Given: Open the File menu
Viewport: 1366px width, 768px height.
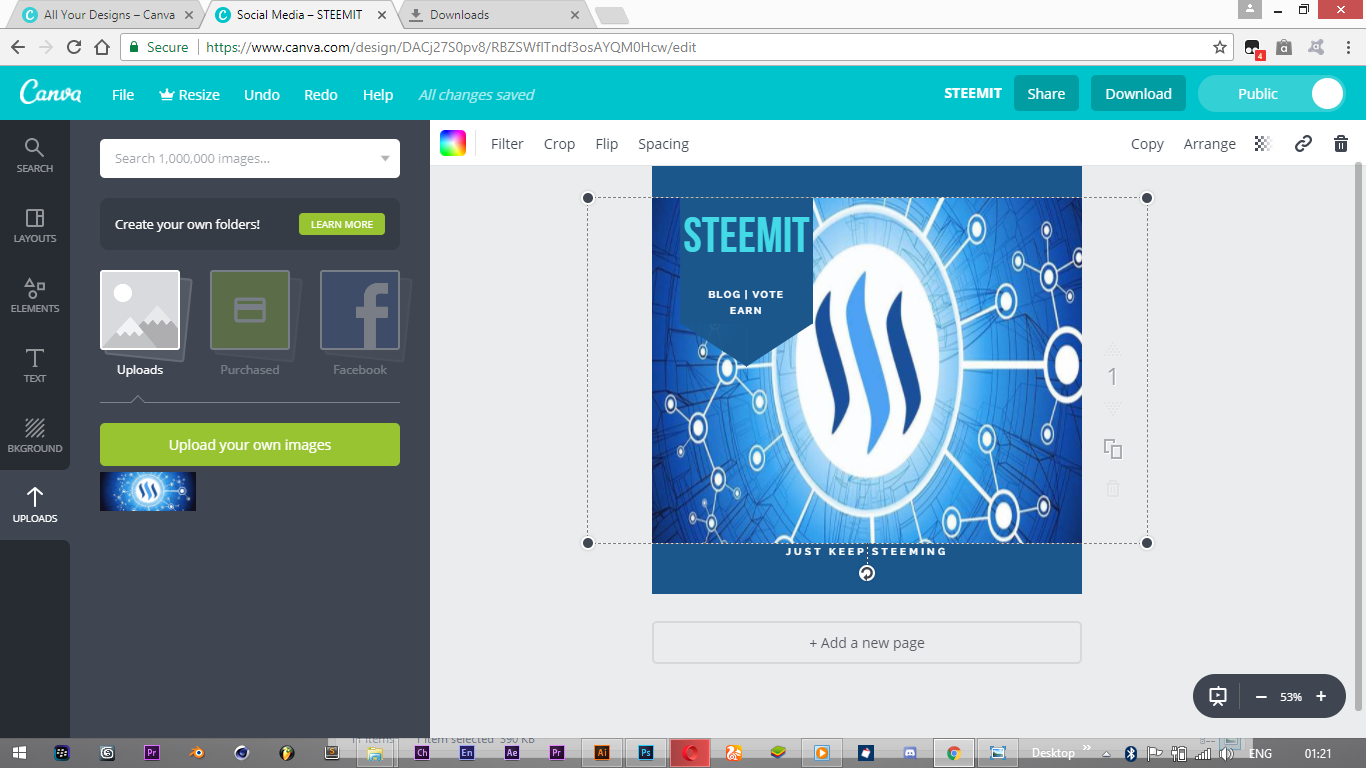Looking at the screenshot, I should [123, 94].
